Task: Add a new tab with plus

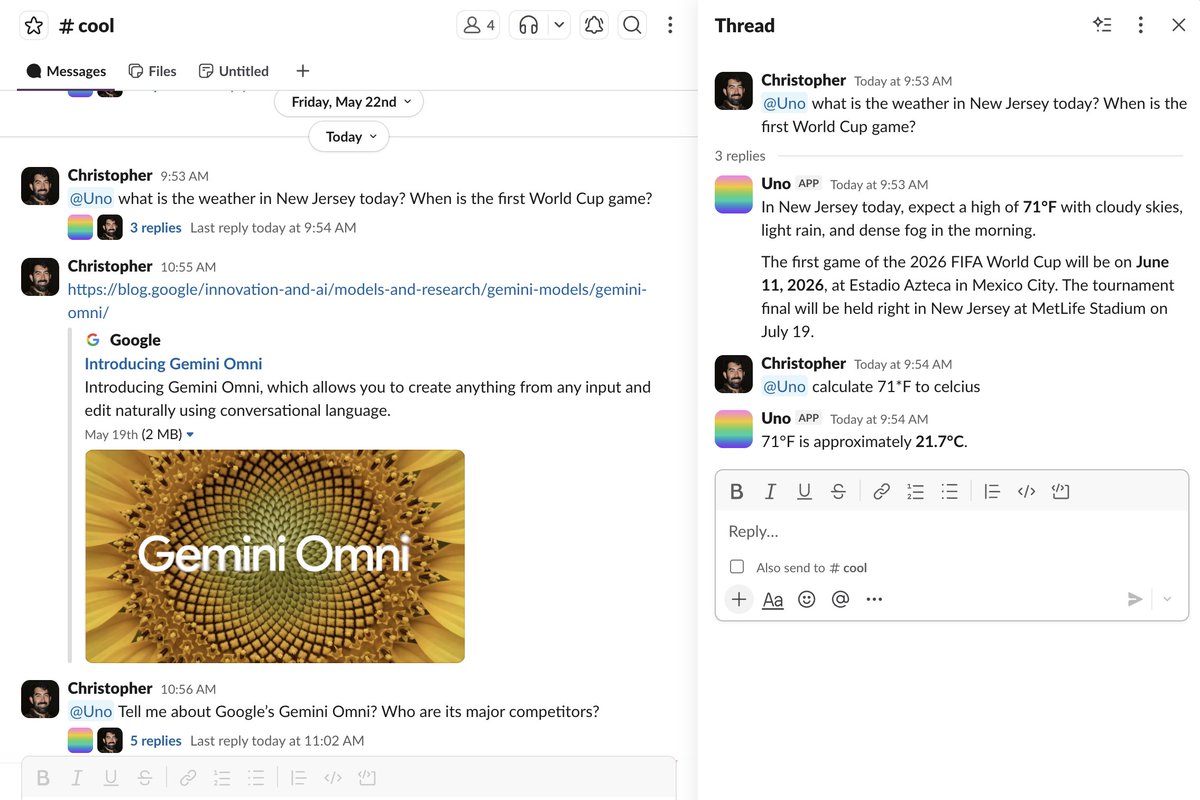Action: pyautogui.click(x=303, y=71)
